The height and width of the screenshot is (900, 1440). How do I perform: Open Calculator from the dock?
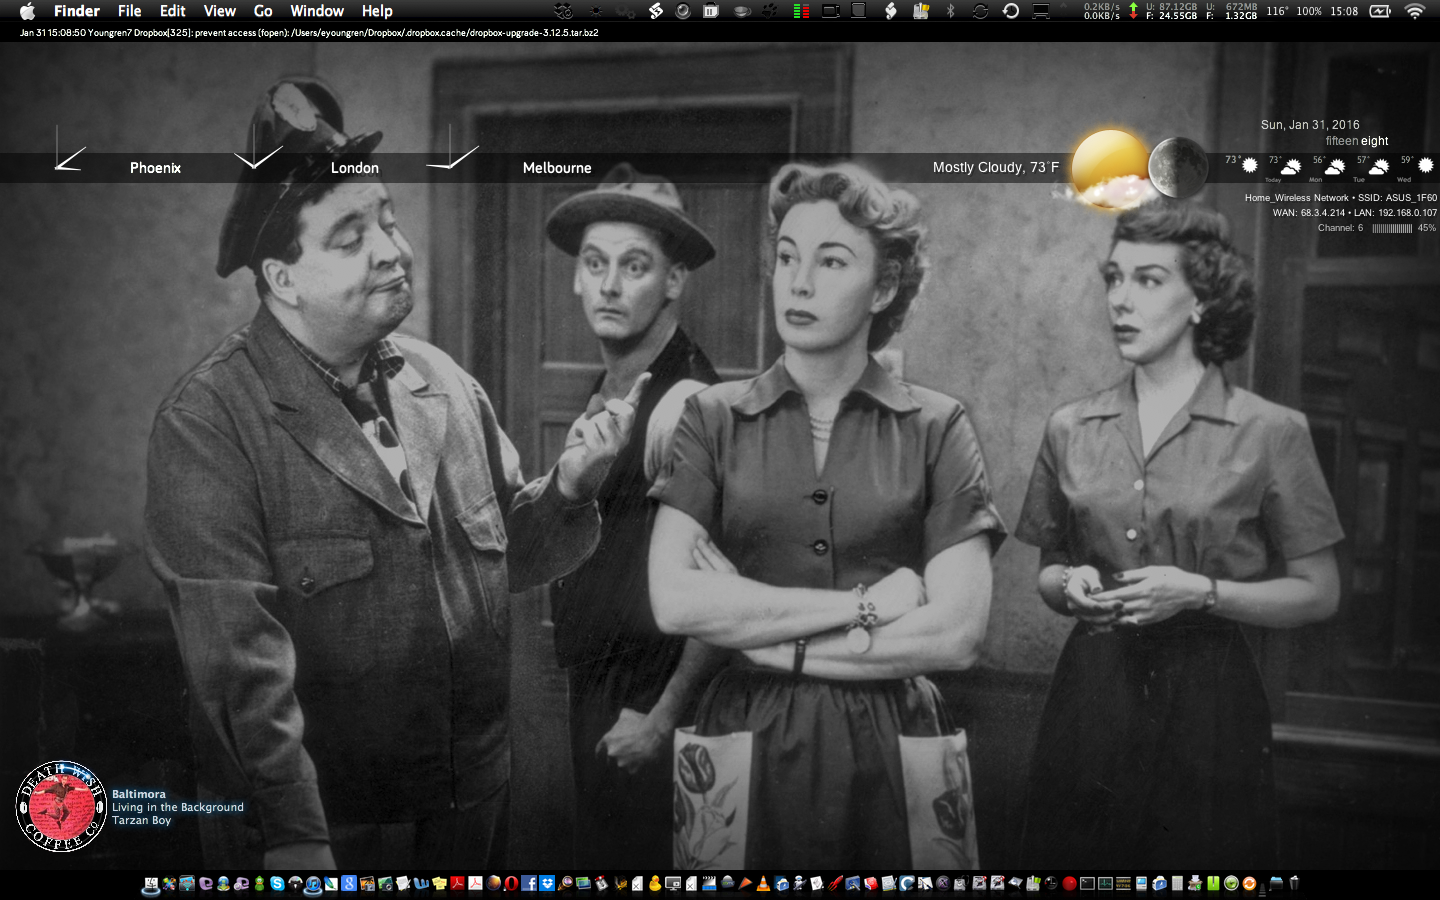(x=1177, y=884)
